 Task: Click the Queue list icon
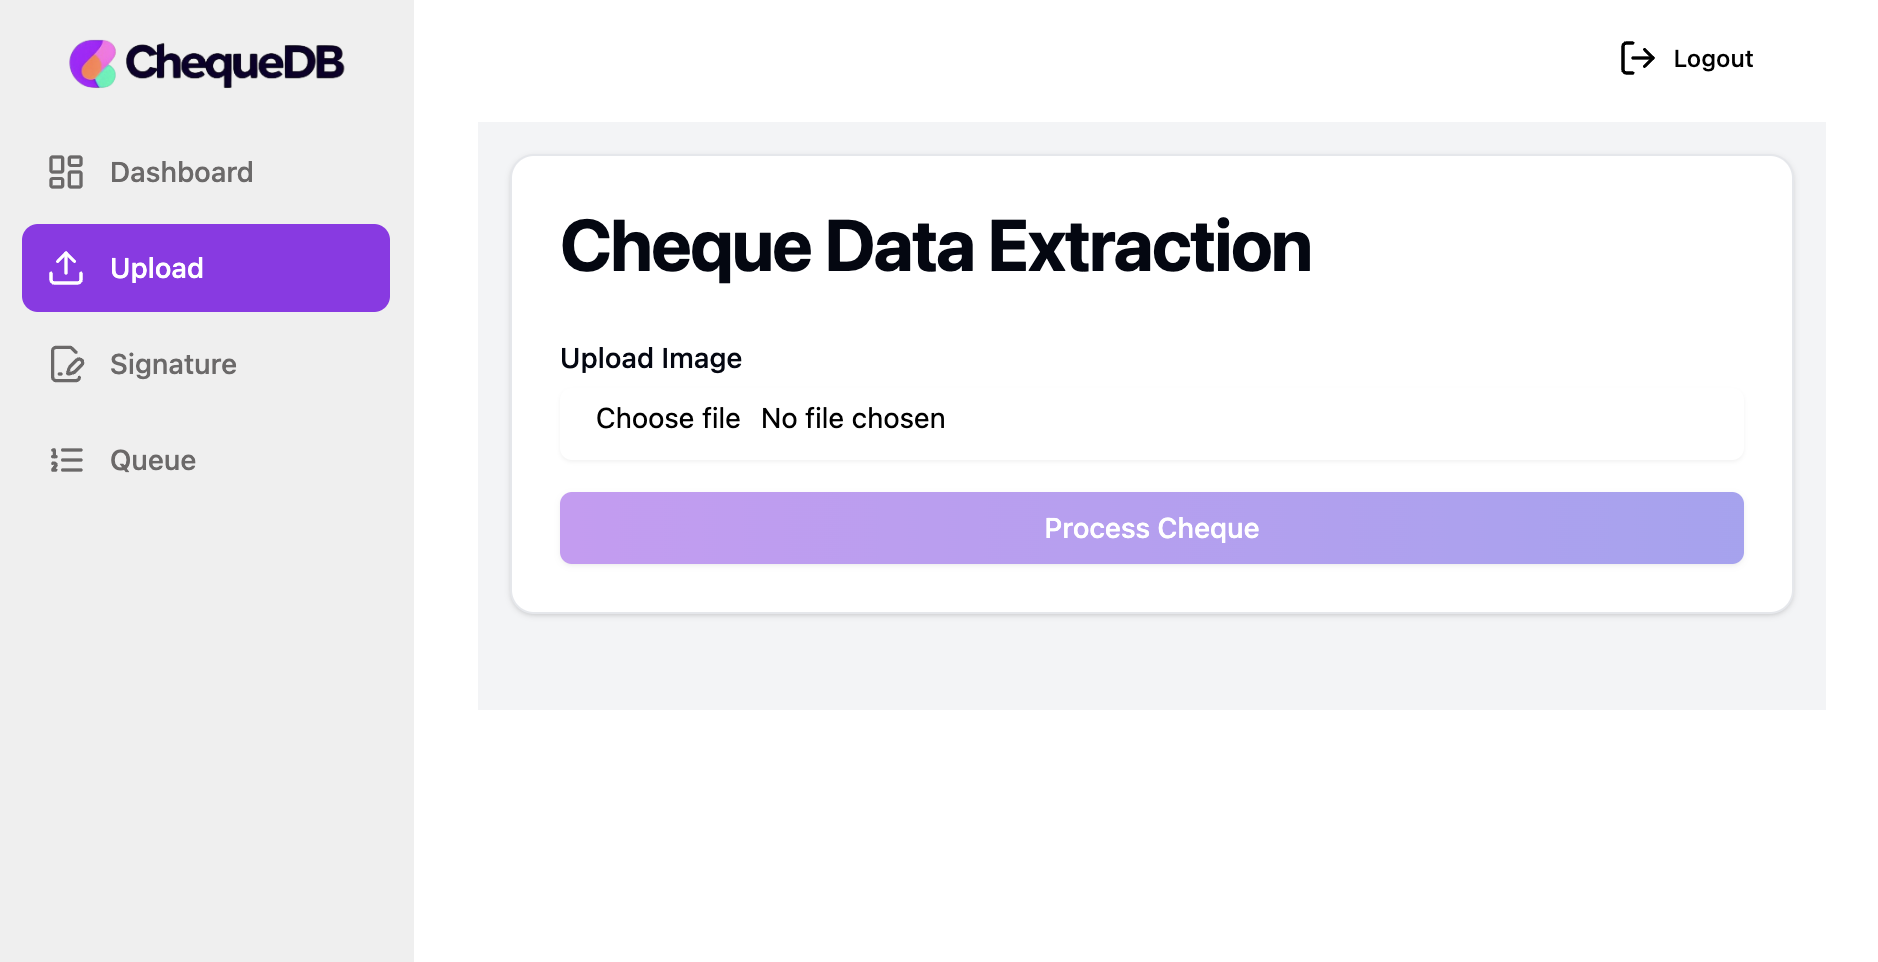tap(66, 460)
